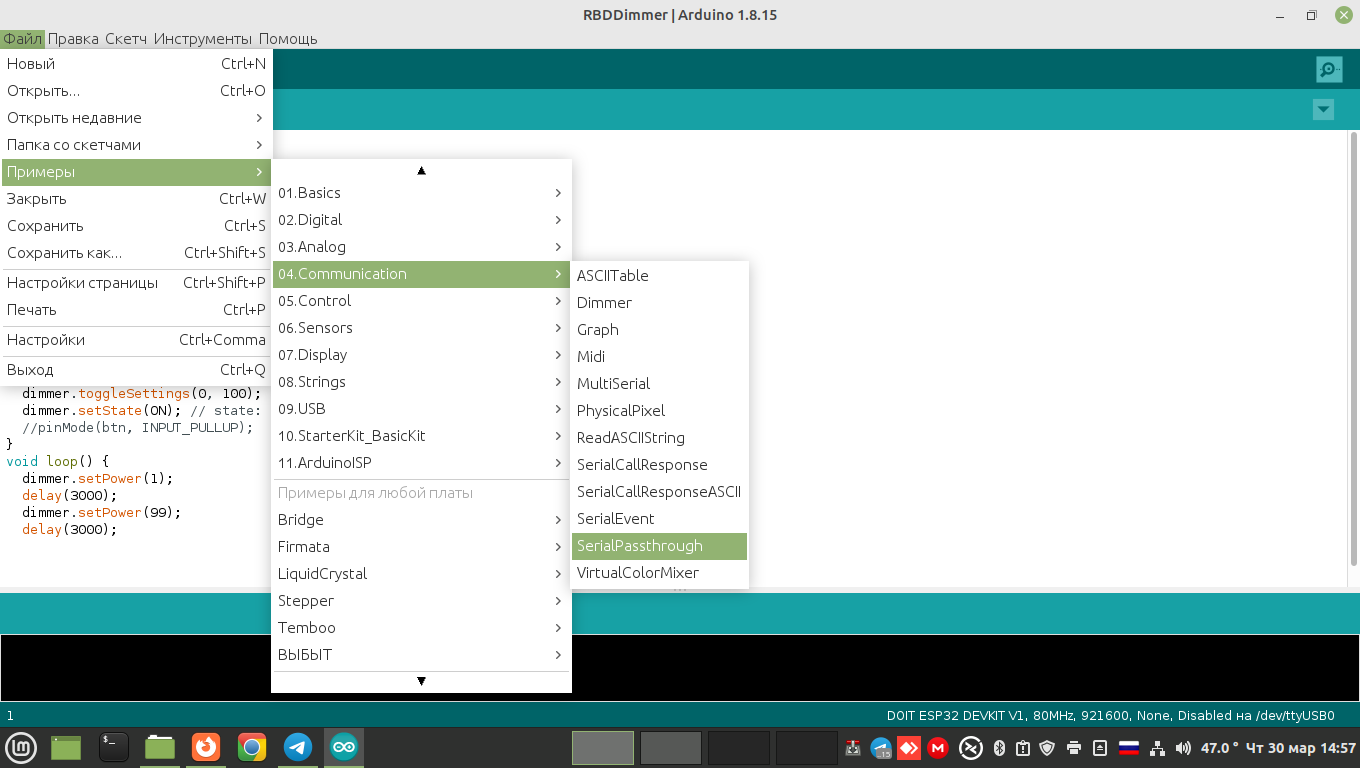Expand the 07.Display examples submenu

pyautogui.click(x=421, y=355)
